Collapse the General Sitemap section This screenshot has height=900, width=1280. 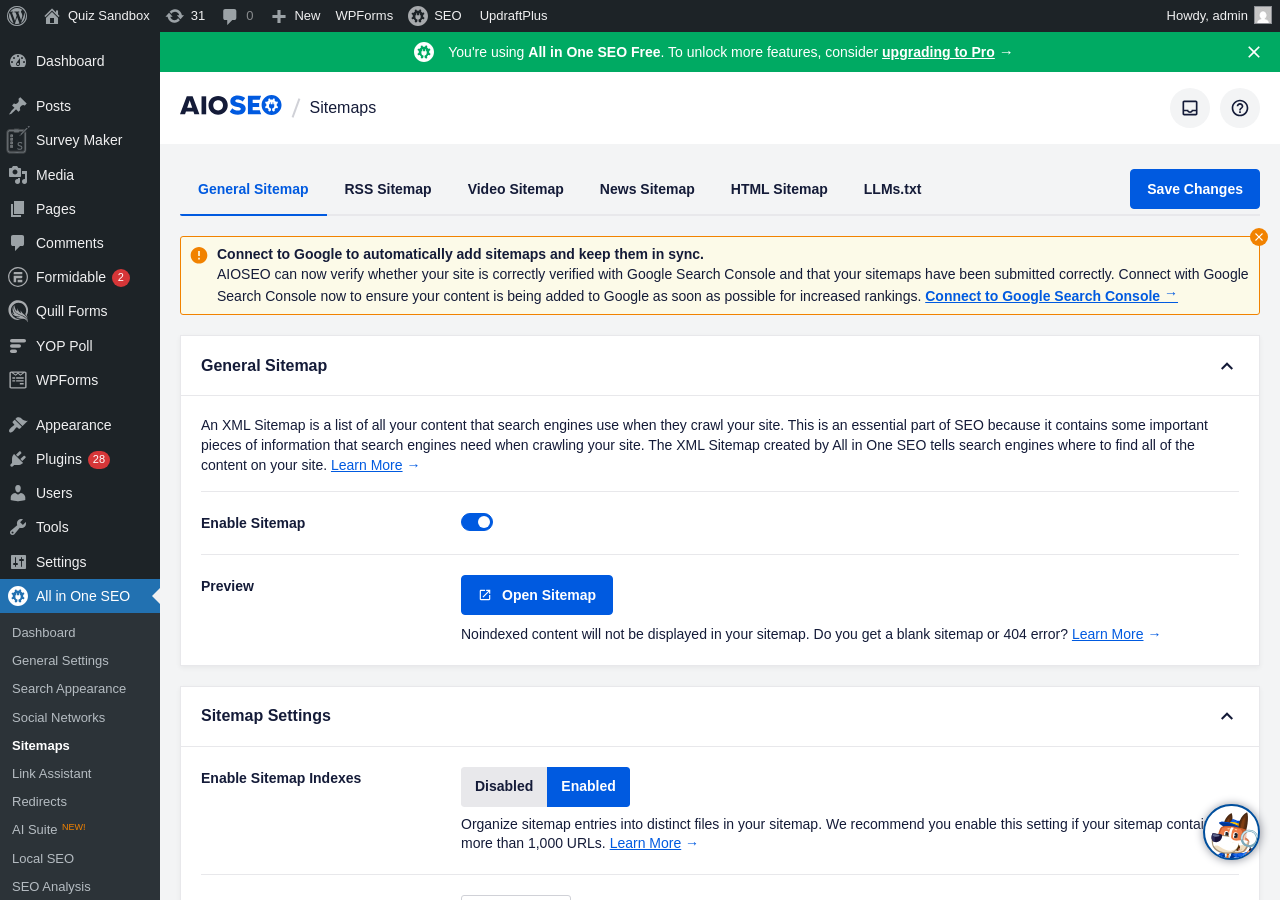click(1227, 366)
